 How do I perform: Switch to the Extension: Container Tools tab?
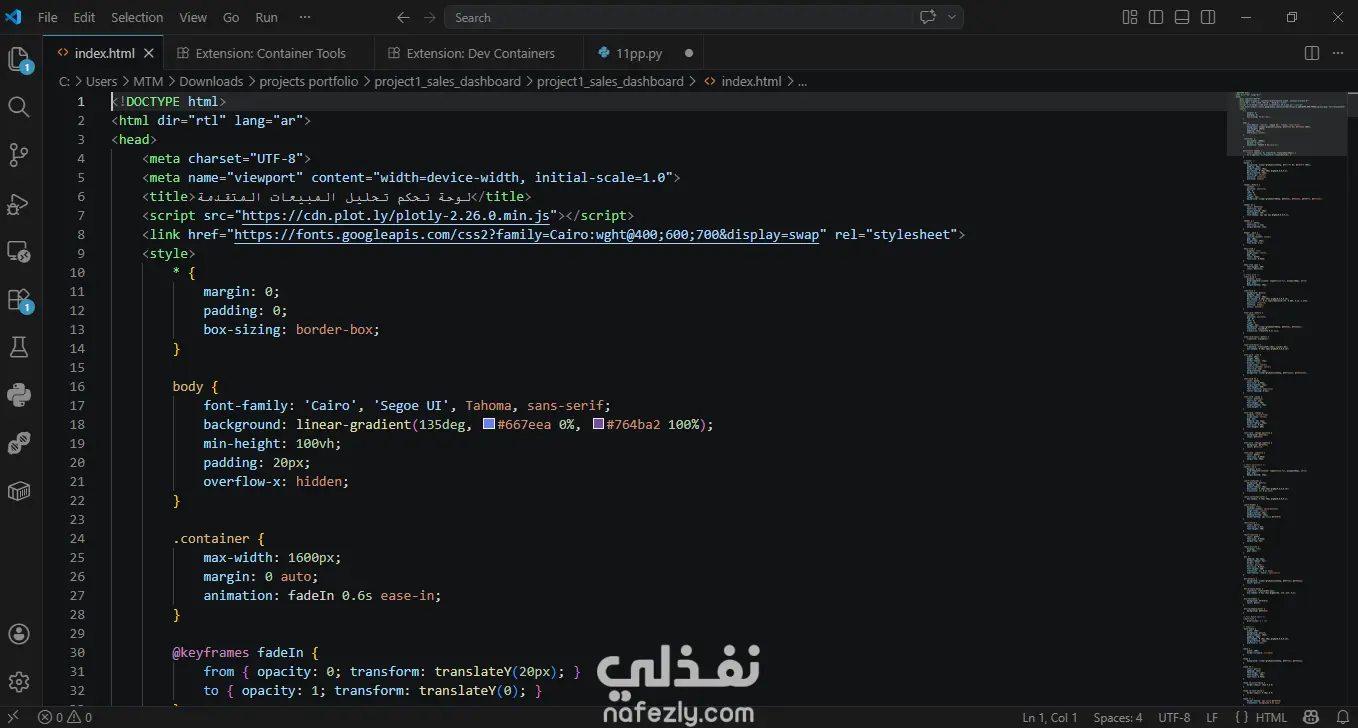click(270, 53)
